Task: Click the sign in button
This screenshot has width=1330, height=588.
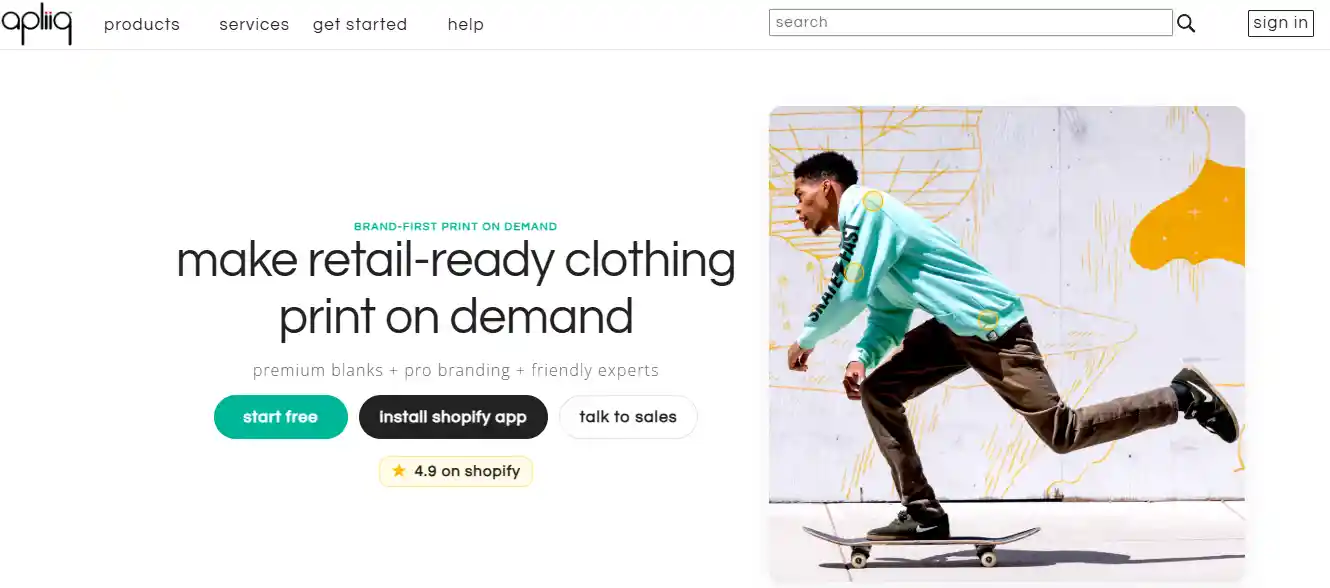Action: [1280, 22]
